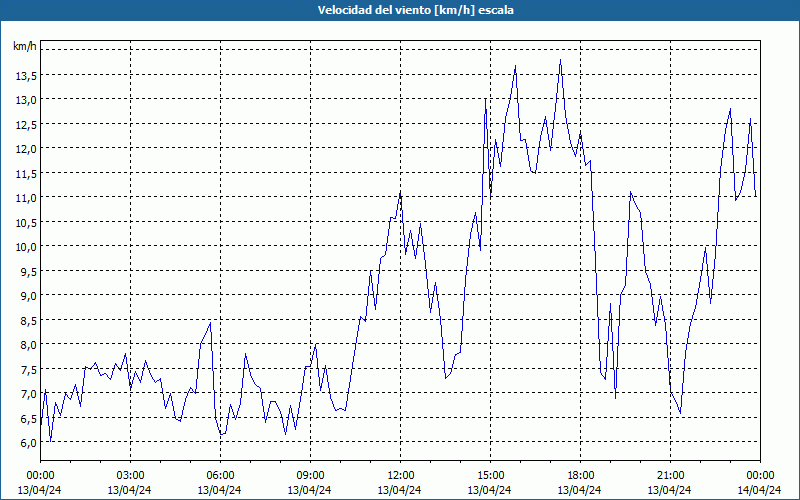Click the '13/04/24' date under 09:00
Viewport: 800px width, 500px height.
(x=310, y=490)
